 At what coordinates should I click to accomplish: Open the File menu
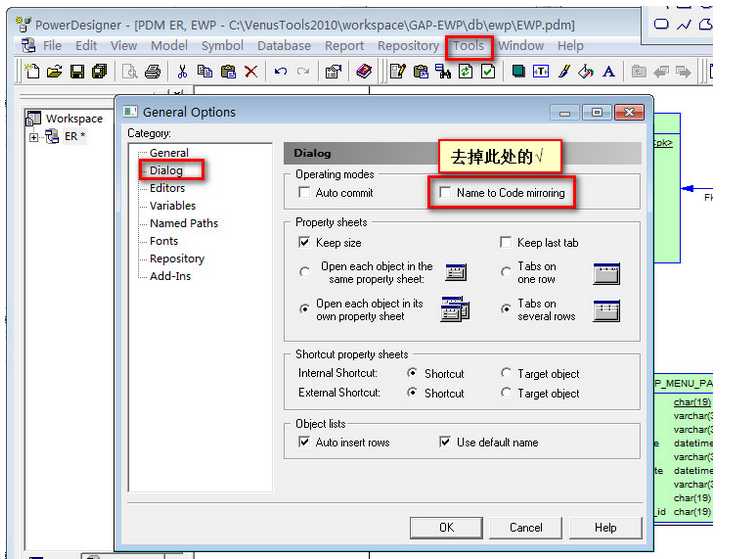tap(52, 46)
